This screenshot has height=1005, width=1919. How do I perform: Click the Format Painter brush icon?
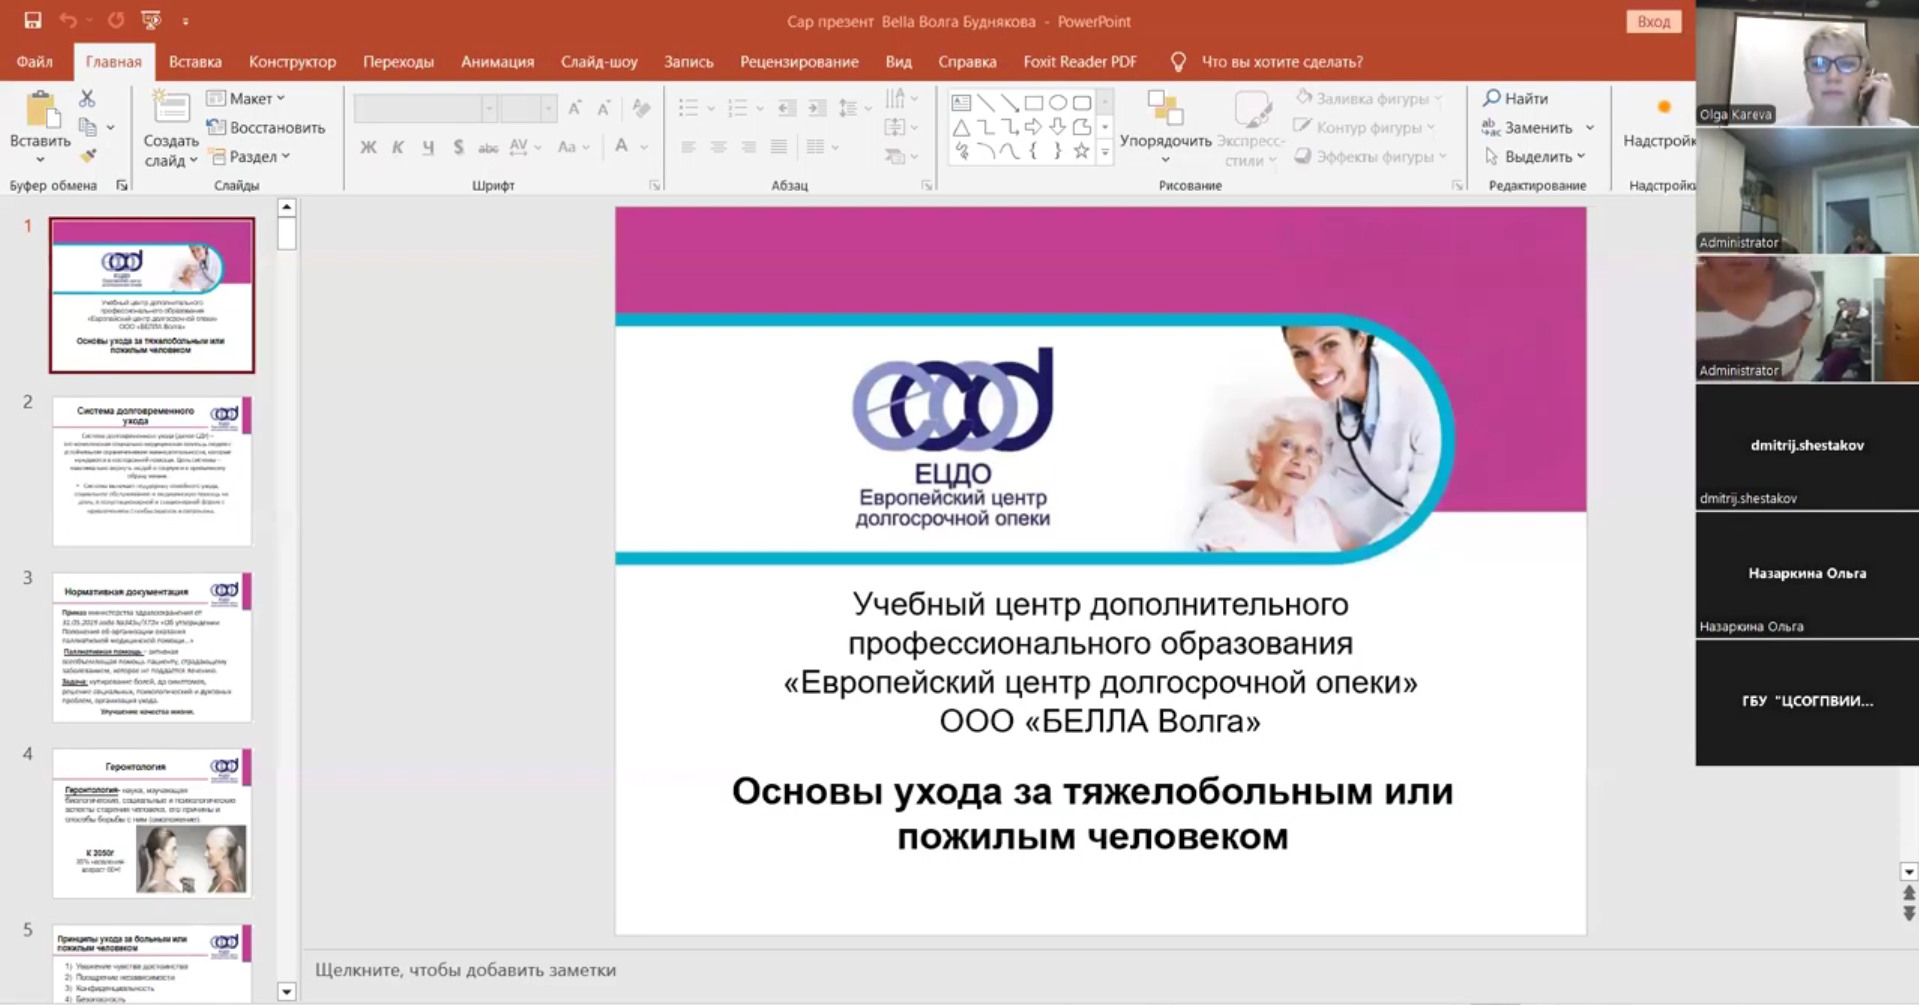pos(88,156)
